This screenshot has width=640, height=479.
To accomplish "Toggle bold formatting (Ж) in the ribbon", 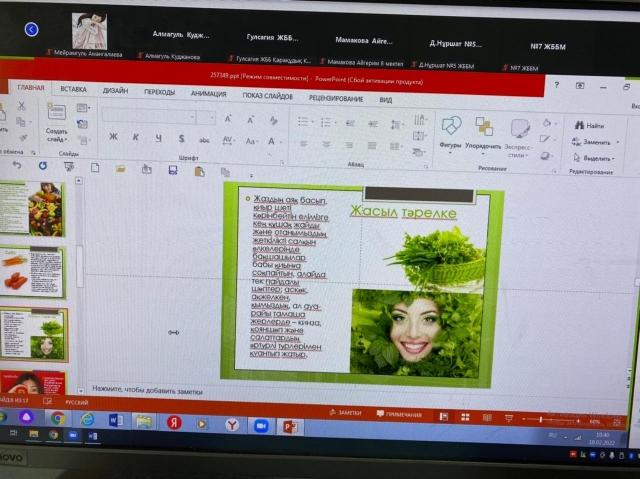I will [113, 137].
